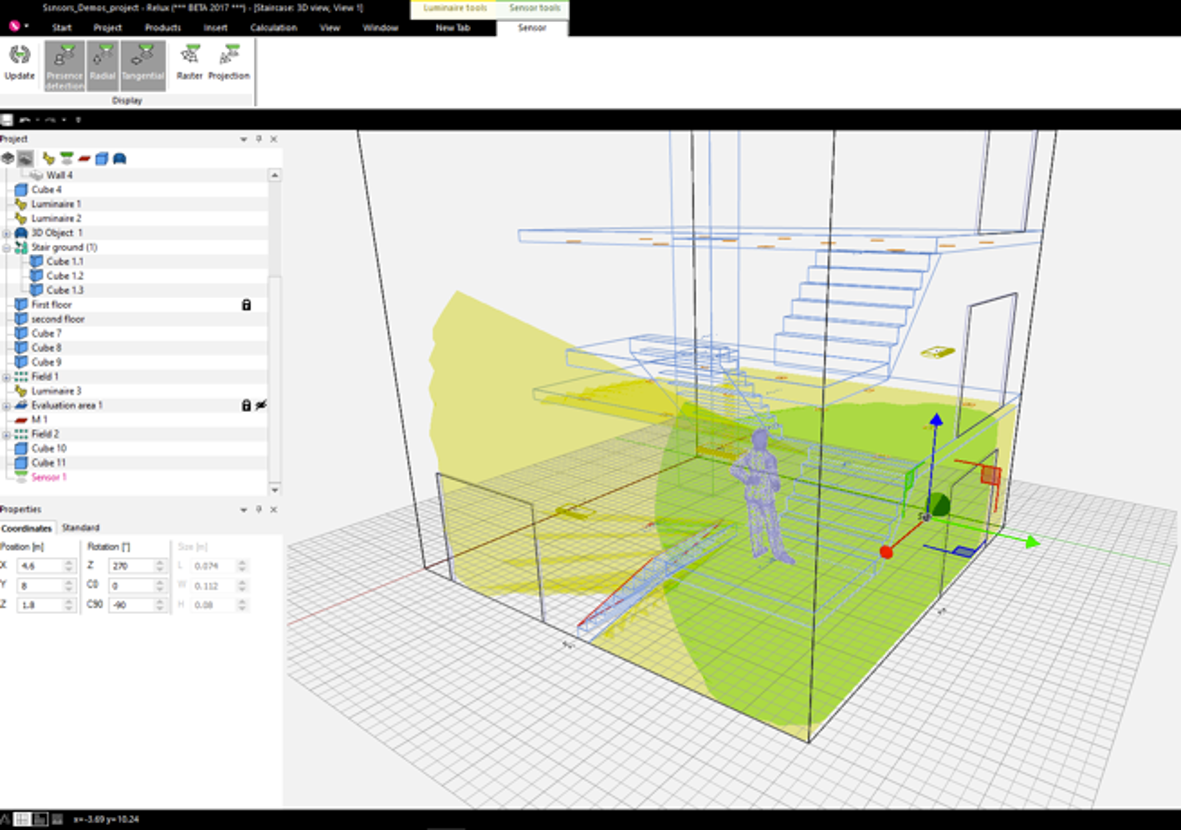The height and width of the screenshot is (830, 1181).
Task: Click the blue cube filter icon
Action: (102, 158)
